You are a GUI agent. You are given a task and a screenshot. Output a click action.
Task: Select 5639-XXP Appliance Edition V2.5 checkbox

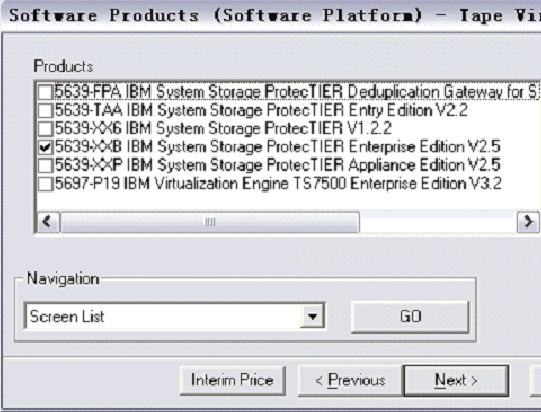(45, 165)
